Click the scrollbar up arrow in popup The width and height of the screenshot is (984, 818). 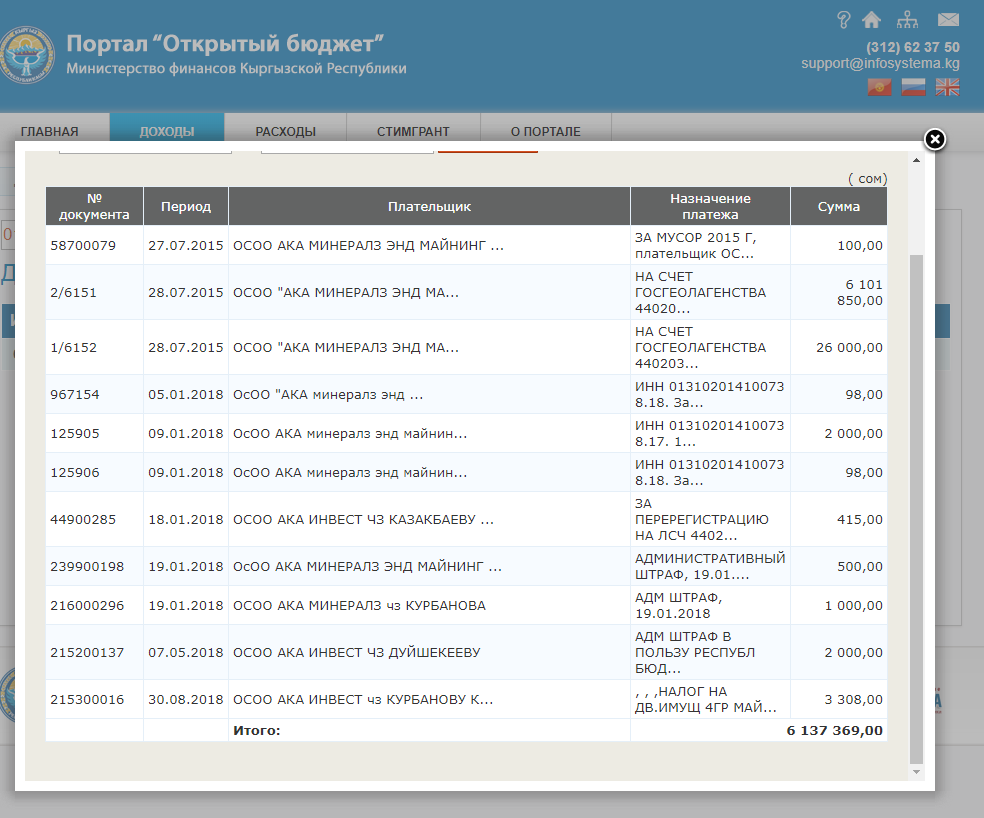coord(917,160)
